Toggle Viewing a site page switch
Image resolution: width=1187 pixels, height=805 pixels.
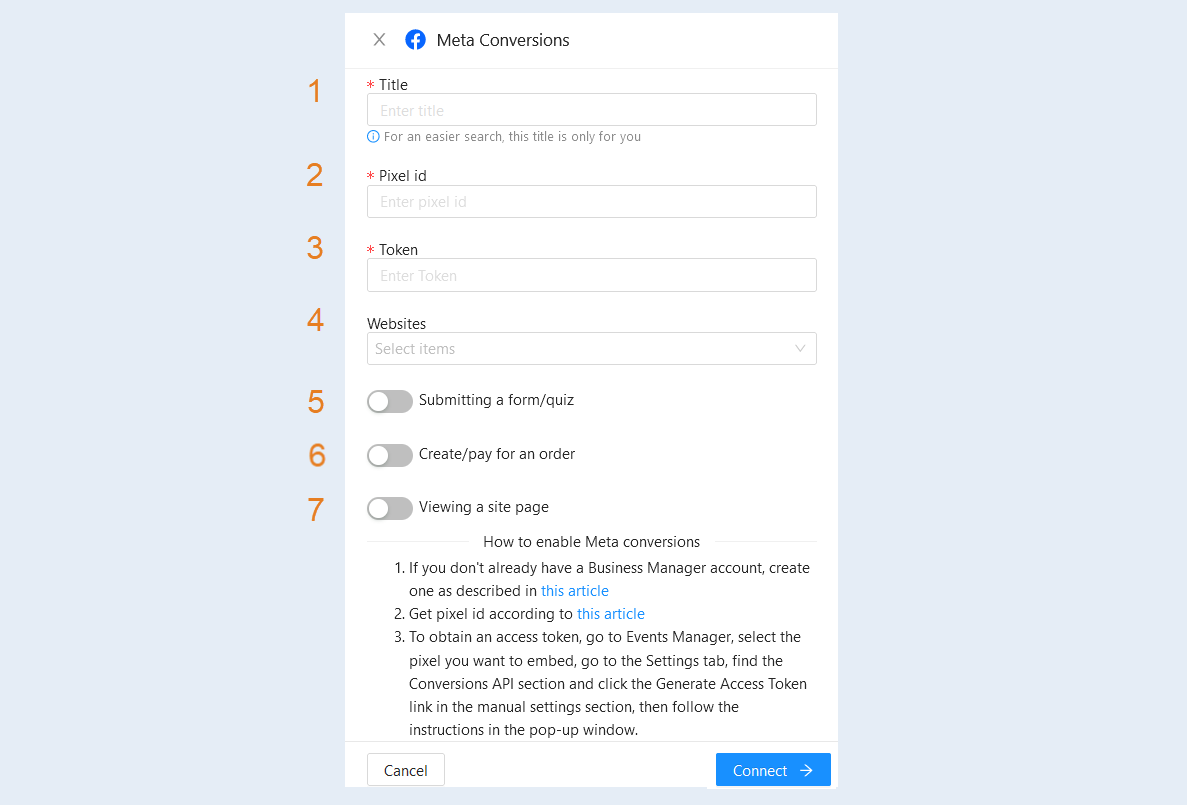click(x=390, y=508)
